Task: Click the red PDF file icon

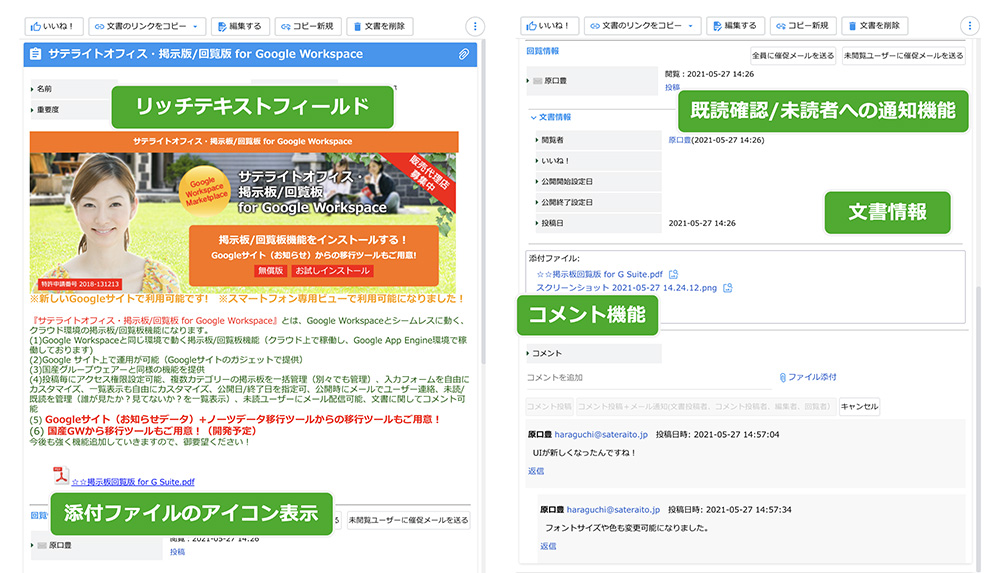Action: tap(61, 475)
